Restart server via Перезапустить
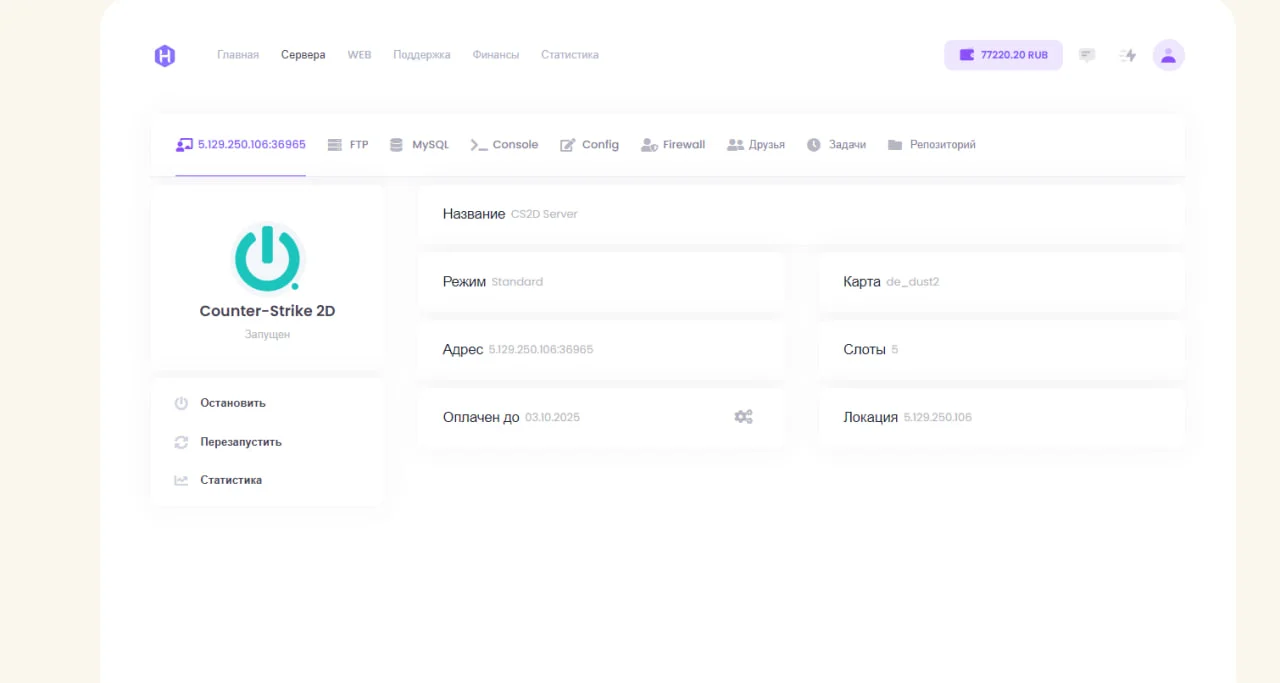1280x683 pixels. coord(240,442)
